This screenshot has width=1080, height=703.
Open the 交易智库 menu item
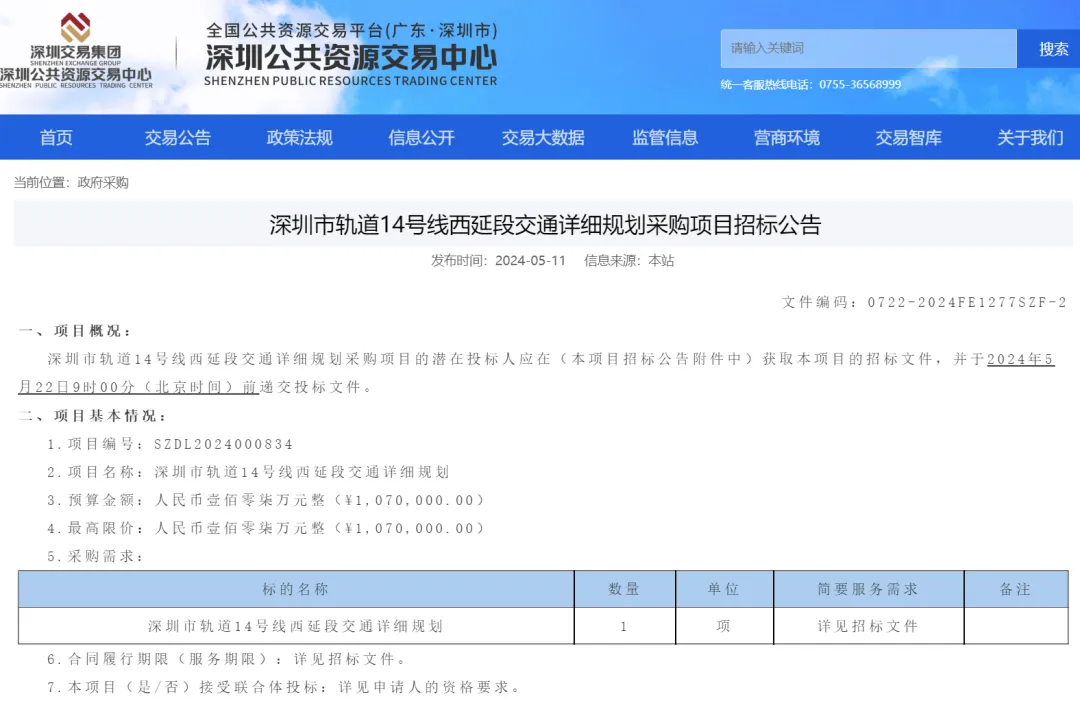[908, 138]
